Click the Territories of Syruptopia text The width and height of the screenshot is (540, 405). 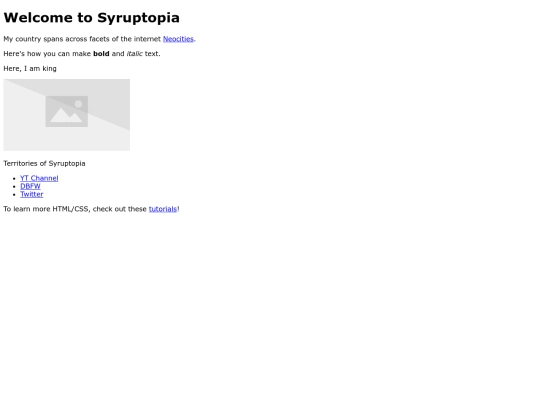pyautogui.click(x=44, y=163)
